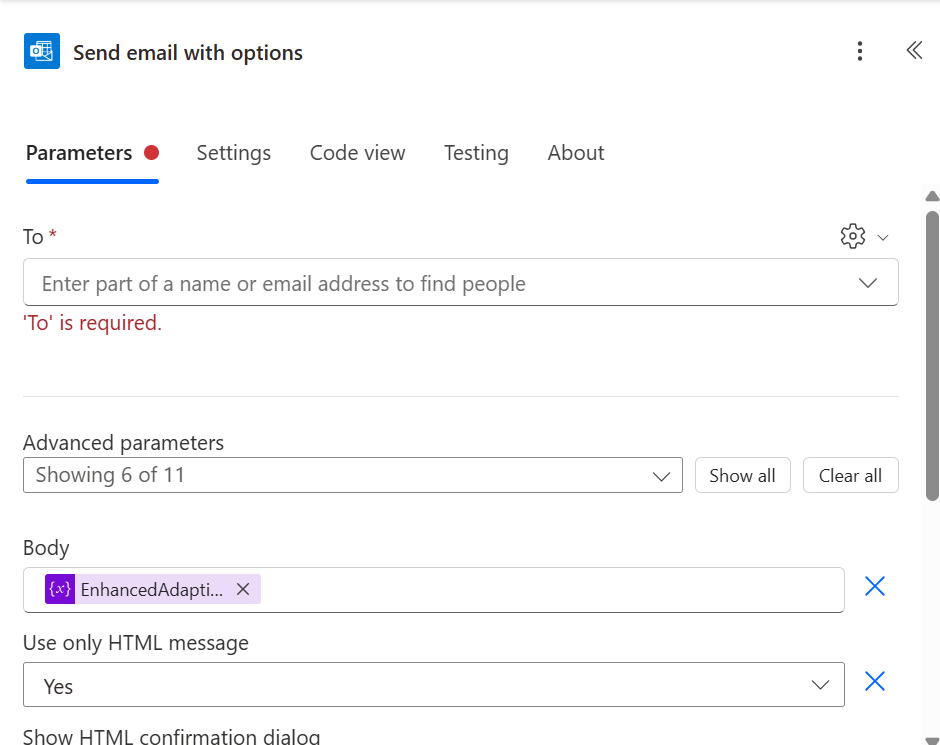Screen dimensions: 940x745
Task: Click the Clear all button
Action: (851, 475)
